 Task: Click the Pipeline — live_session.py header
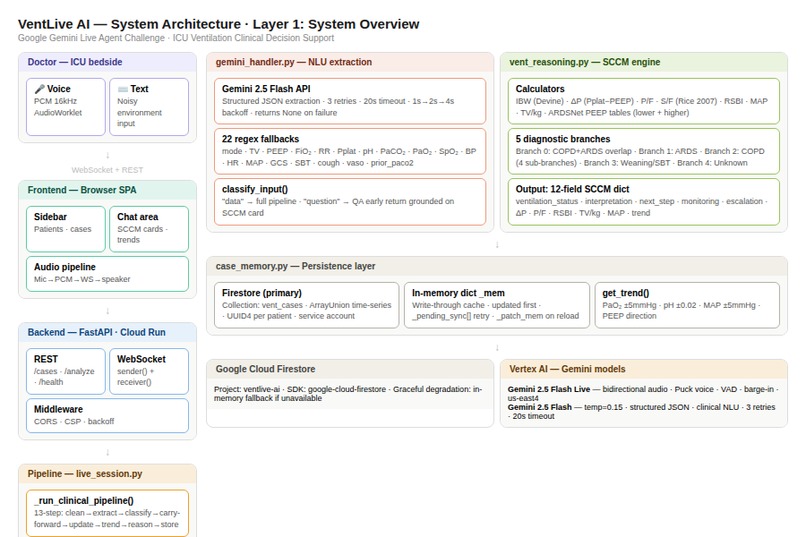point(107,473)
